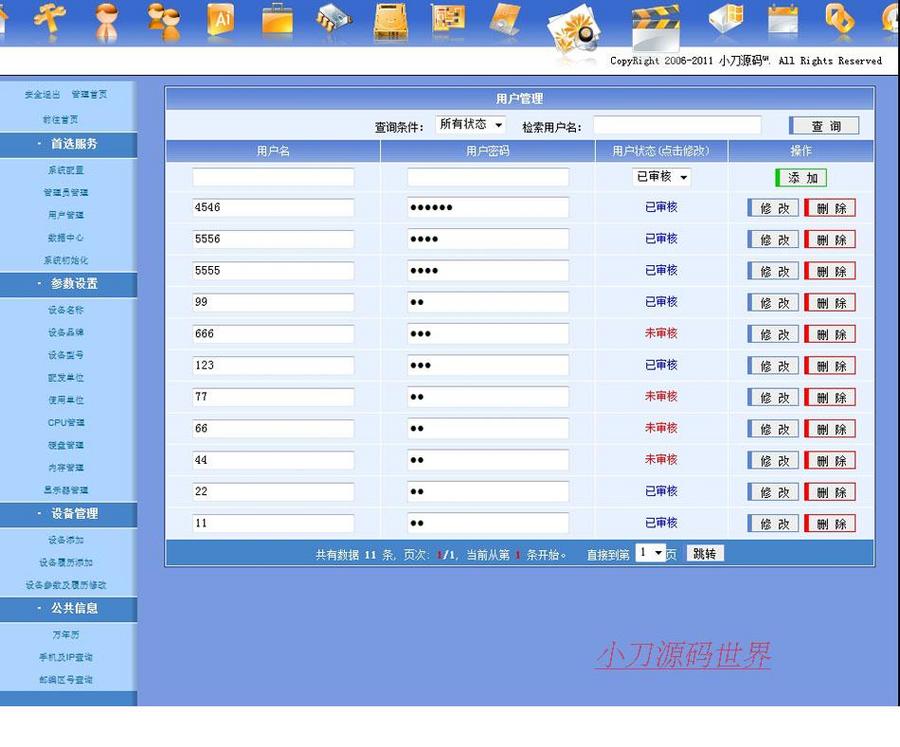Open 用户管理 from the sidebar menu
This screenshot has width=900, height=747.
(68, 213)
